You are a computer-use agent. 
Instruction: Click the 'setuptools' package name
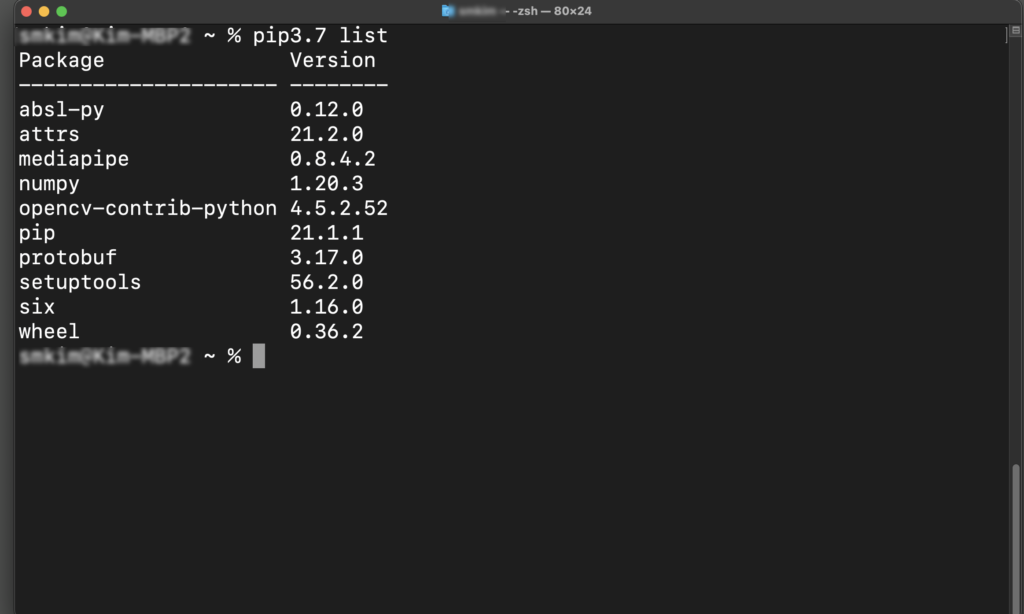tap(80, 282)
